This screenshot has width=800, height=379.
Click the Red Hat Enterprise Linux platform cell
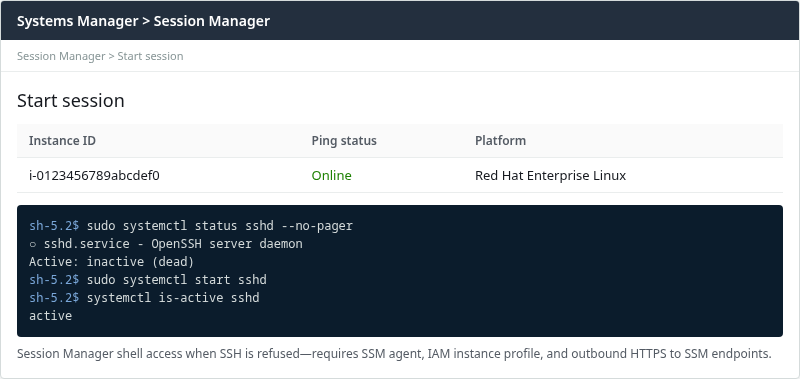coord(551,175)
